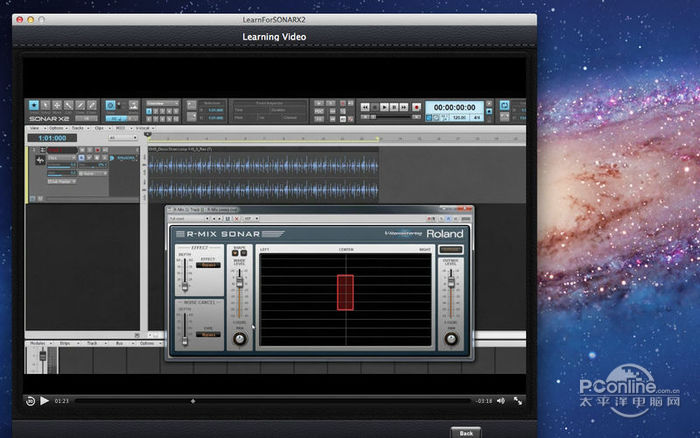Click the transport time display 00:00:00:00
The height and width of the screenshot is (438, 700).
coord(453,106)
